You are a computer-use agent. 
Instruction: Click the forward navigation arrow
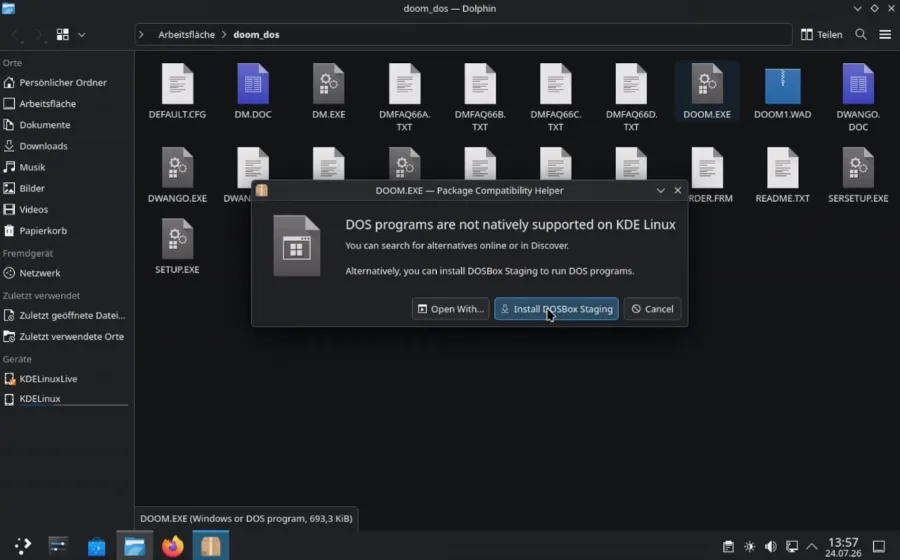pos(38,34)
